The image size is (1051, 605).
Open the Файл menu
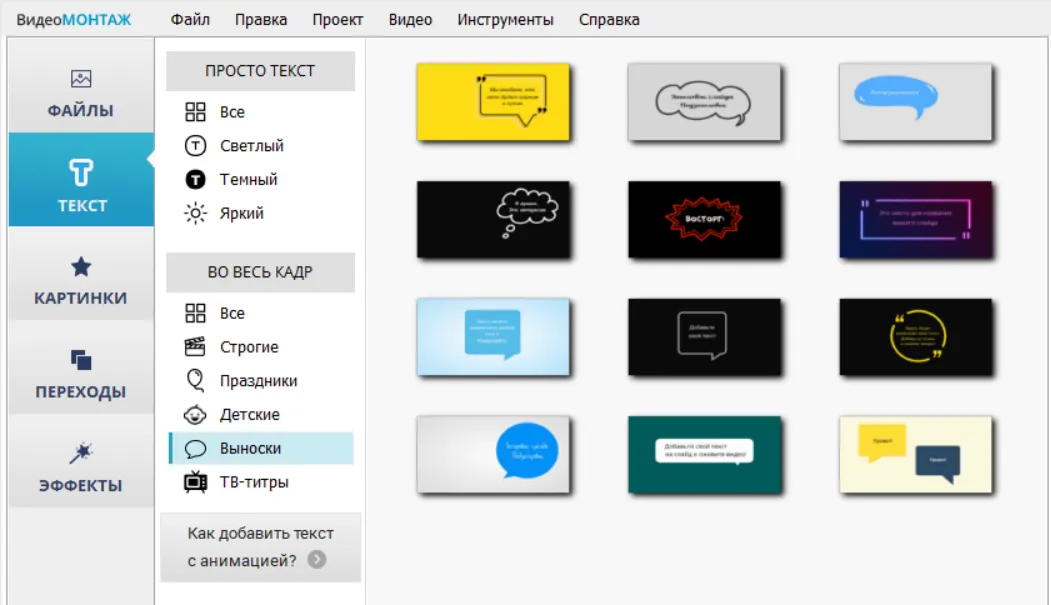click(190, 19)
